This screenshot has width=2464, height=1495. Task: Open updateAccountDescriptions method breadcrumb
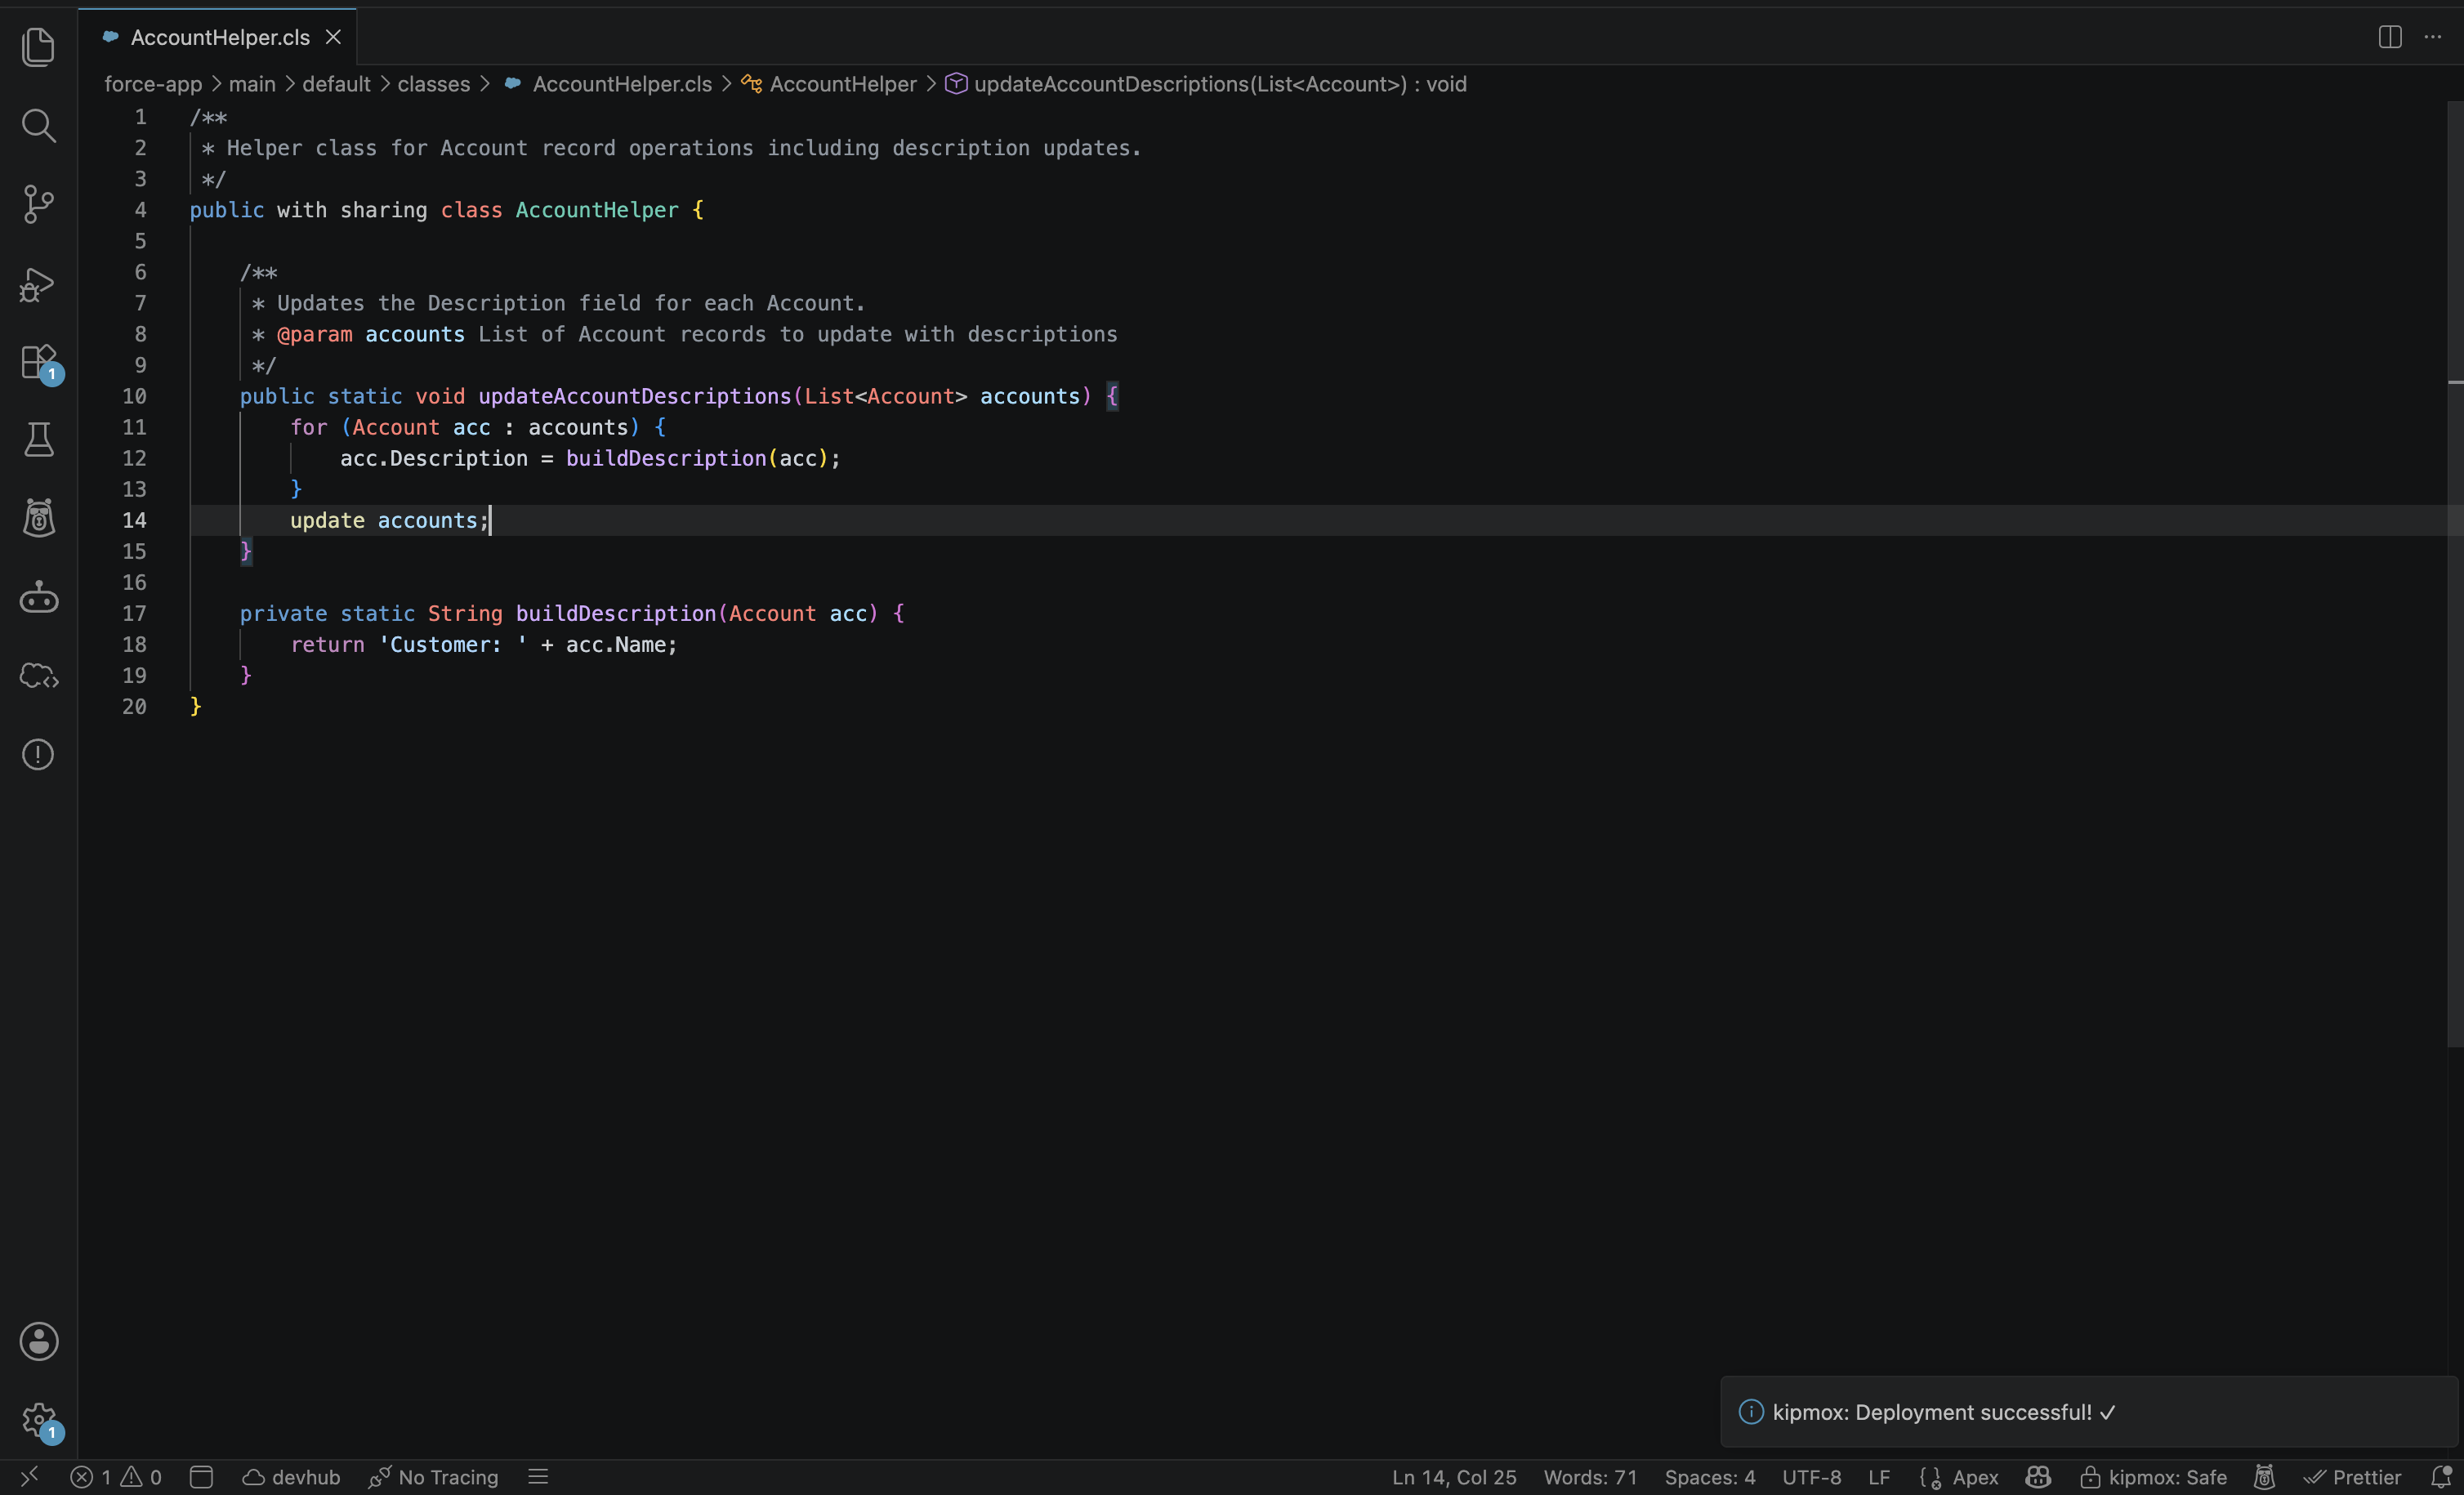(x=1206, y=84)
